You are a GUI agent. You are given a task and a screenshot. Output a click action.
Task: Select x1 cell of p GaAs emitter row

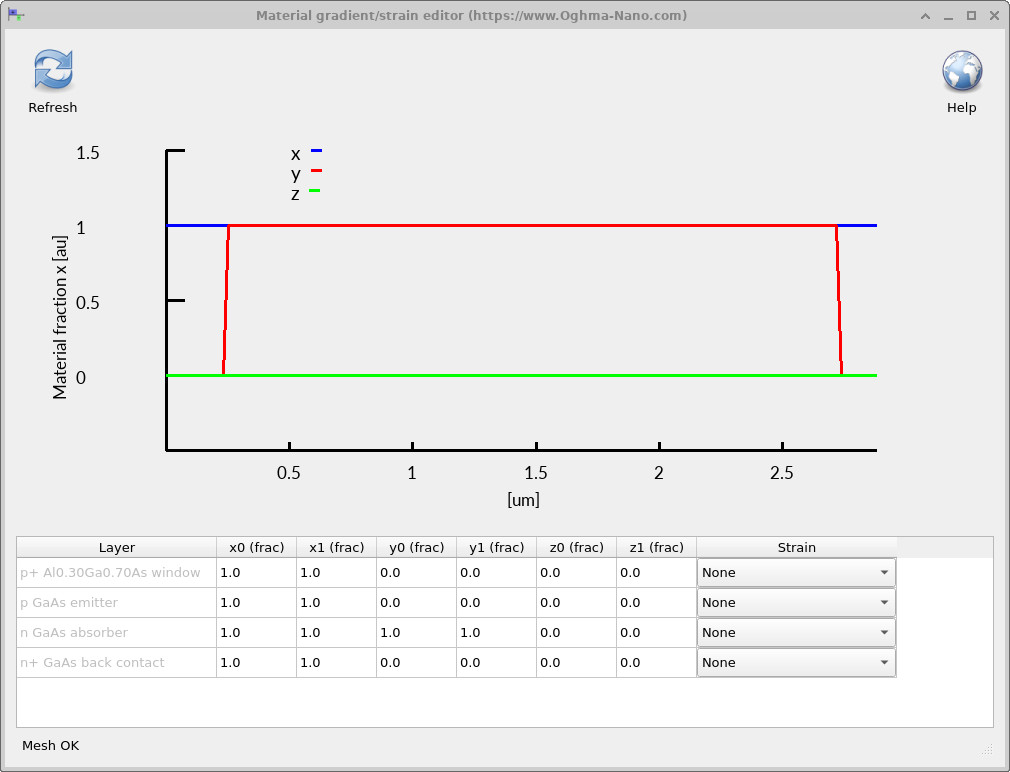(336, 603)
